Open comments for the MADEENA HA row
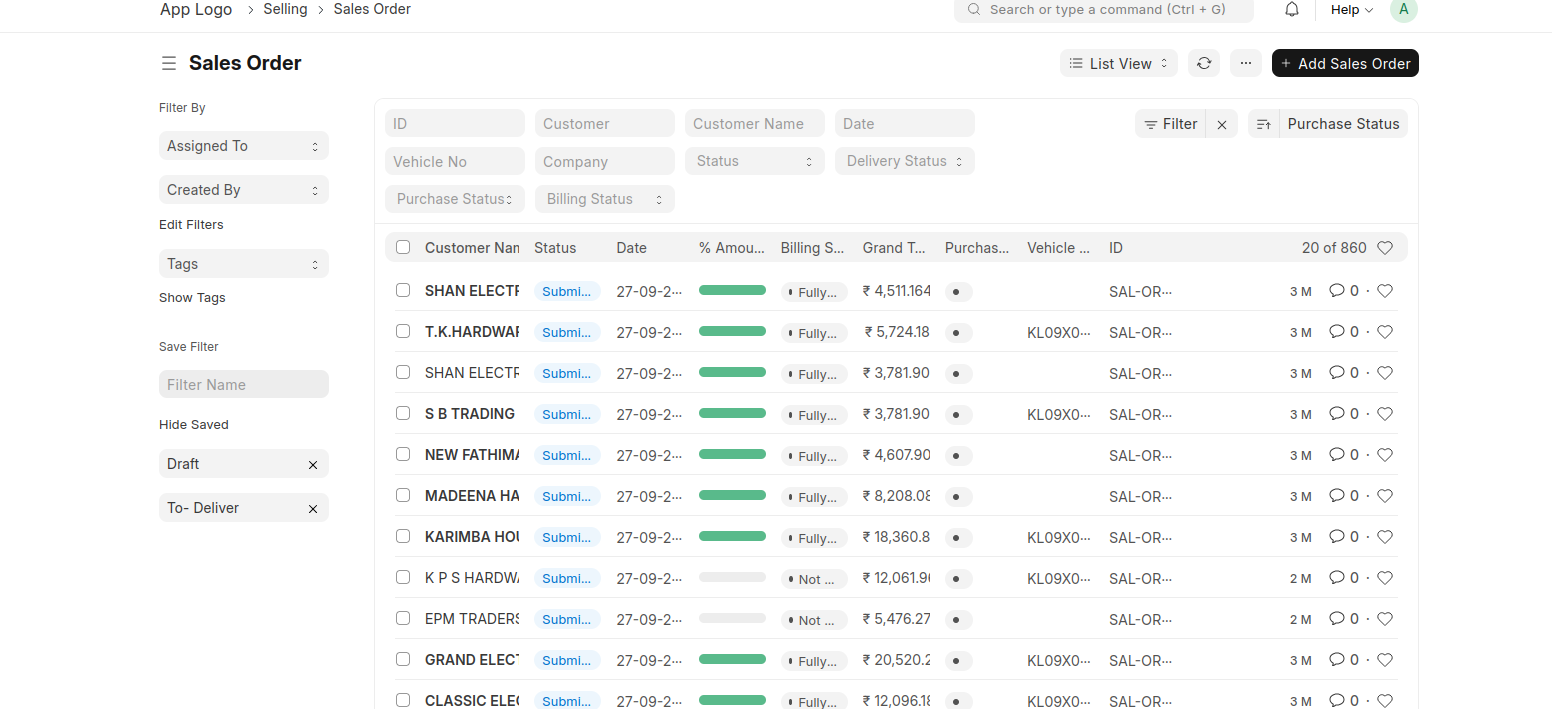The width and height of the screenshot is (1552, 709). pyautogui.click(x=1343, y=496)
